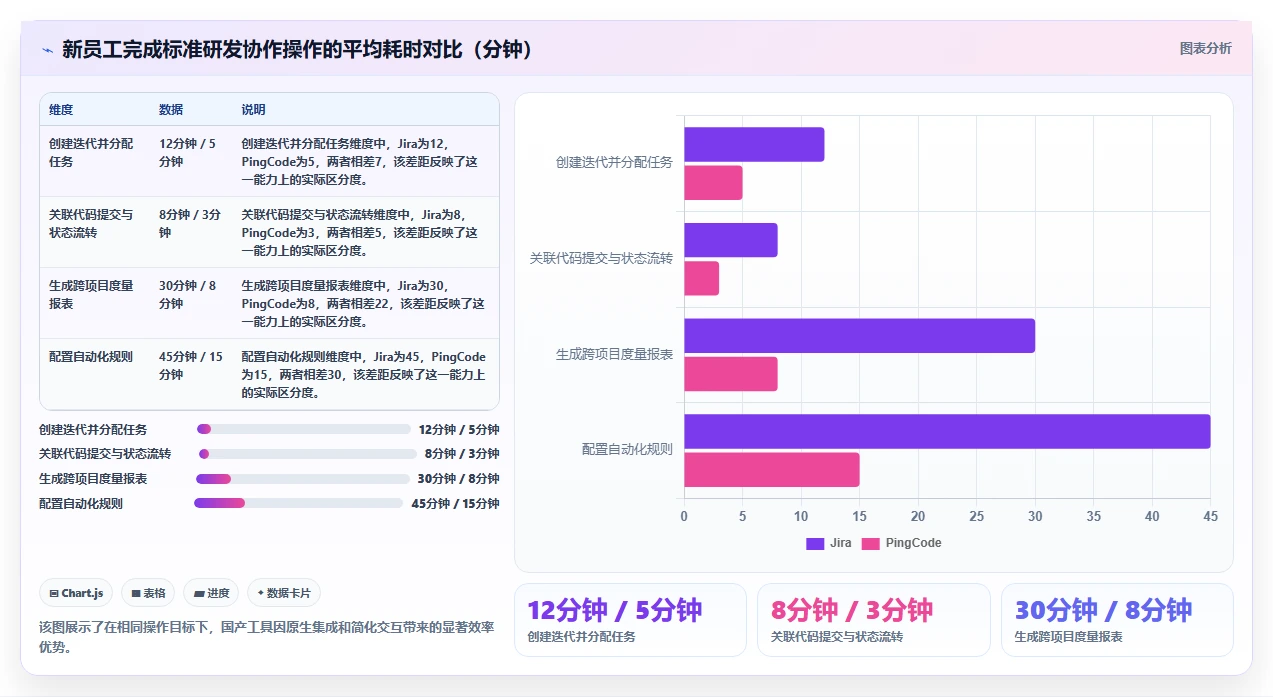This screenshot has width=1273, height=697.
Task: Click progress bar for 配置自动化规则
Action: click(x=299, y=503)
